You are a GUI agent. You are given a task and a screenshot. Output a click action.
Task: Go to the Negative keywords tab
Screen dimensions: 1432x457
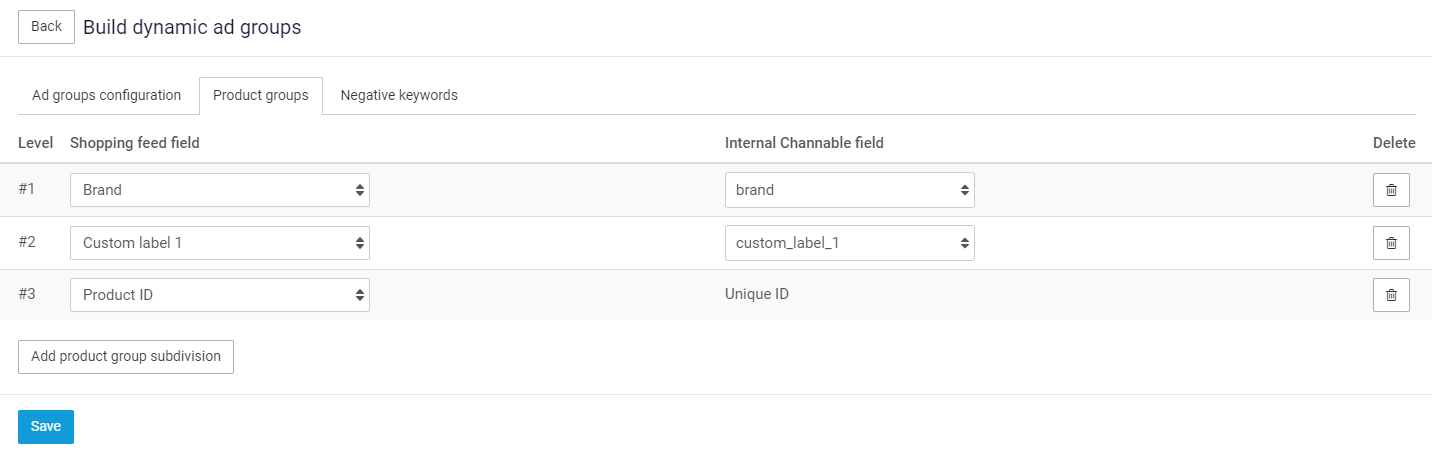(399, 96)
